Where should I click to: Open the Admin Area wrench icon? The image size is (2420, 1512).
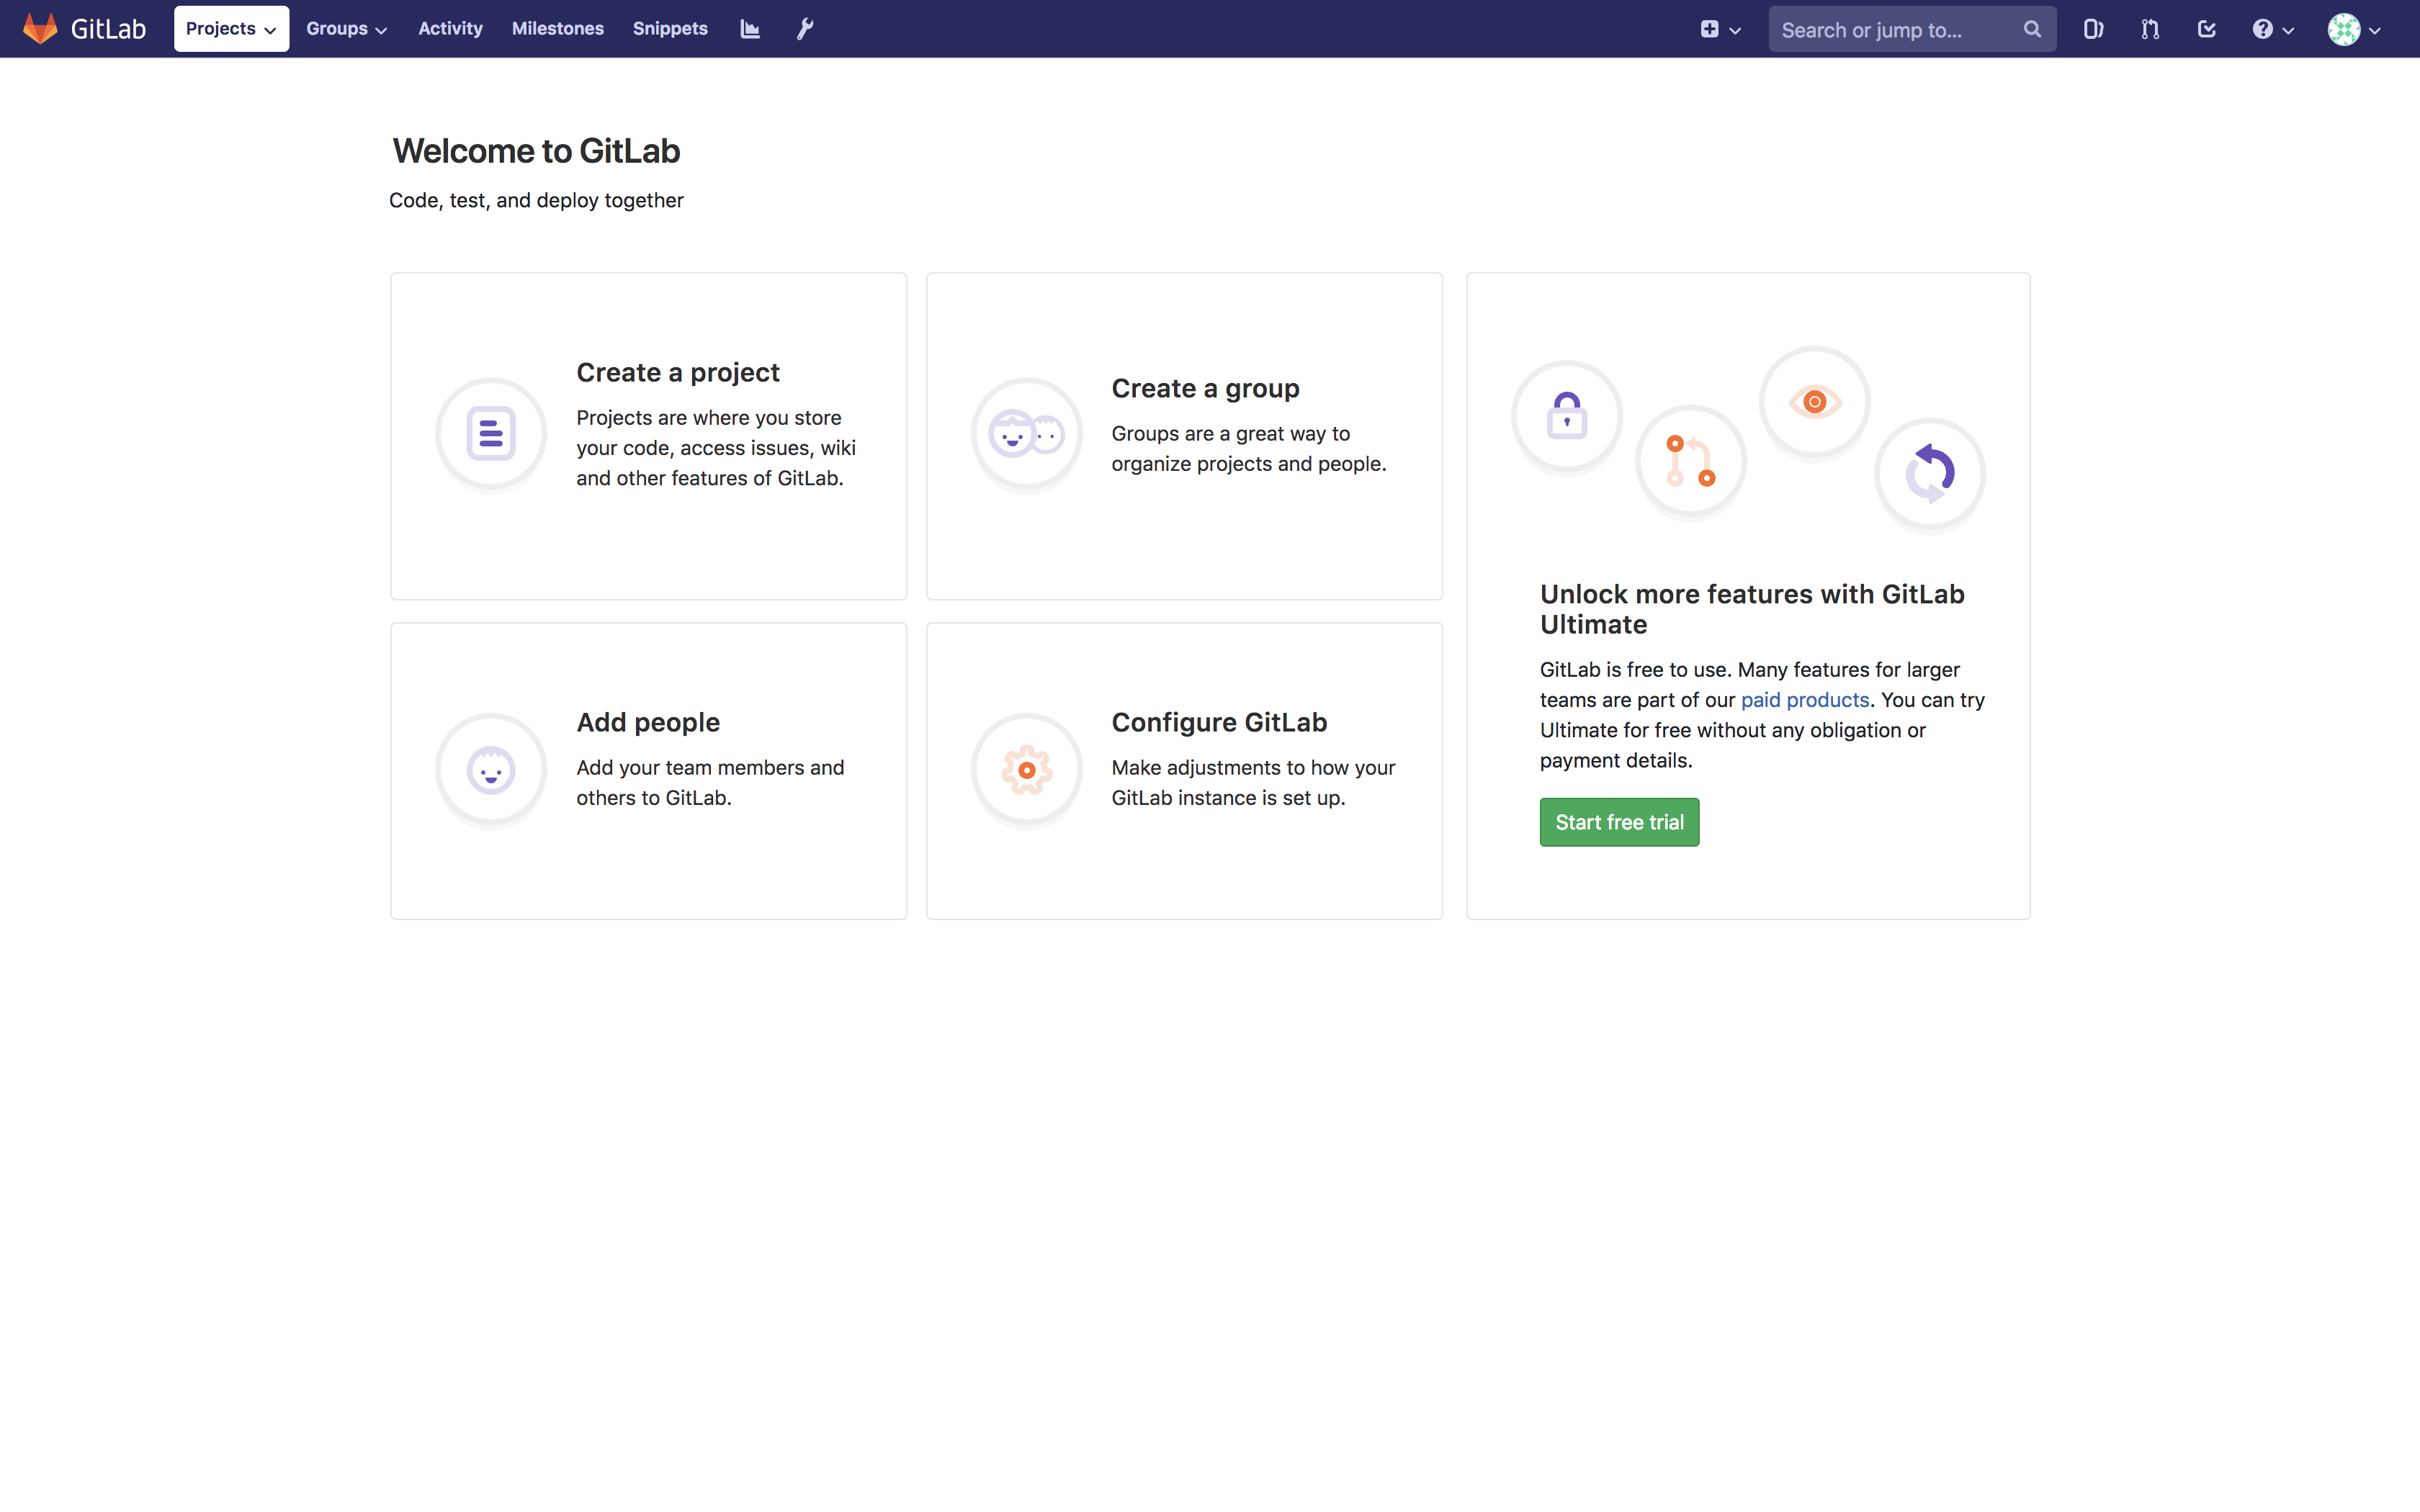(x=805, y=29)
